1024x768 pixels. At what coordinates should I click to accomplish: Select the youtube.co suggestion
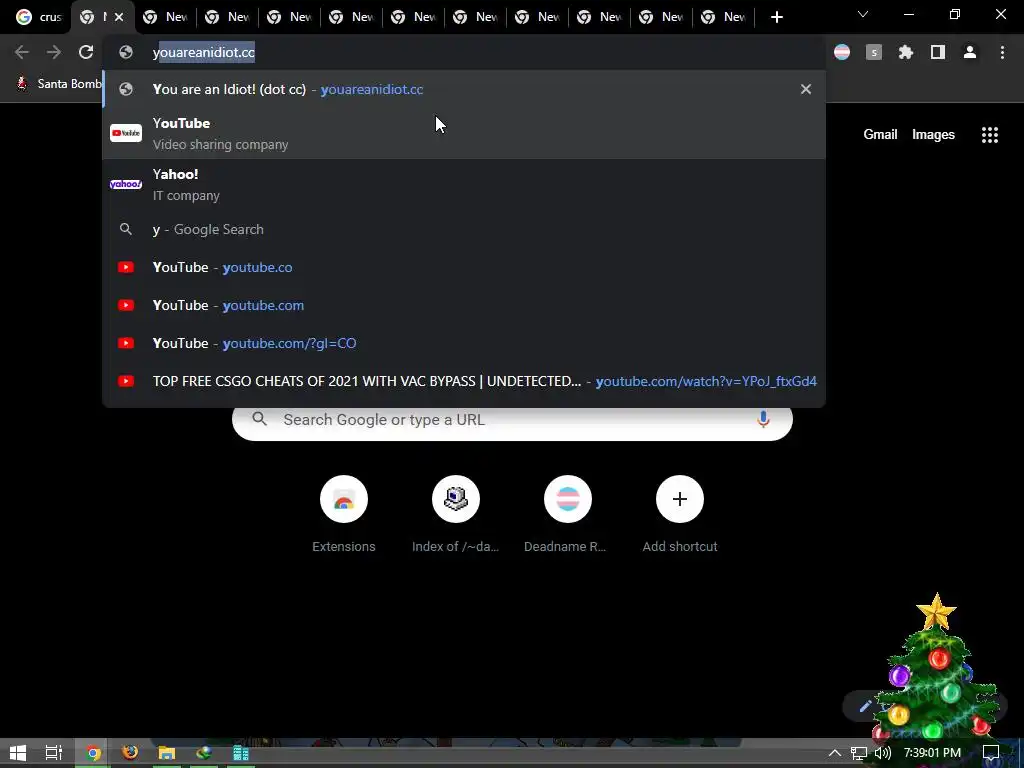(464, 267)
